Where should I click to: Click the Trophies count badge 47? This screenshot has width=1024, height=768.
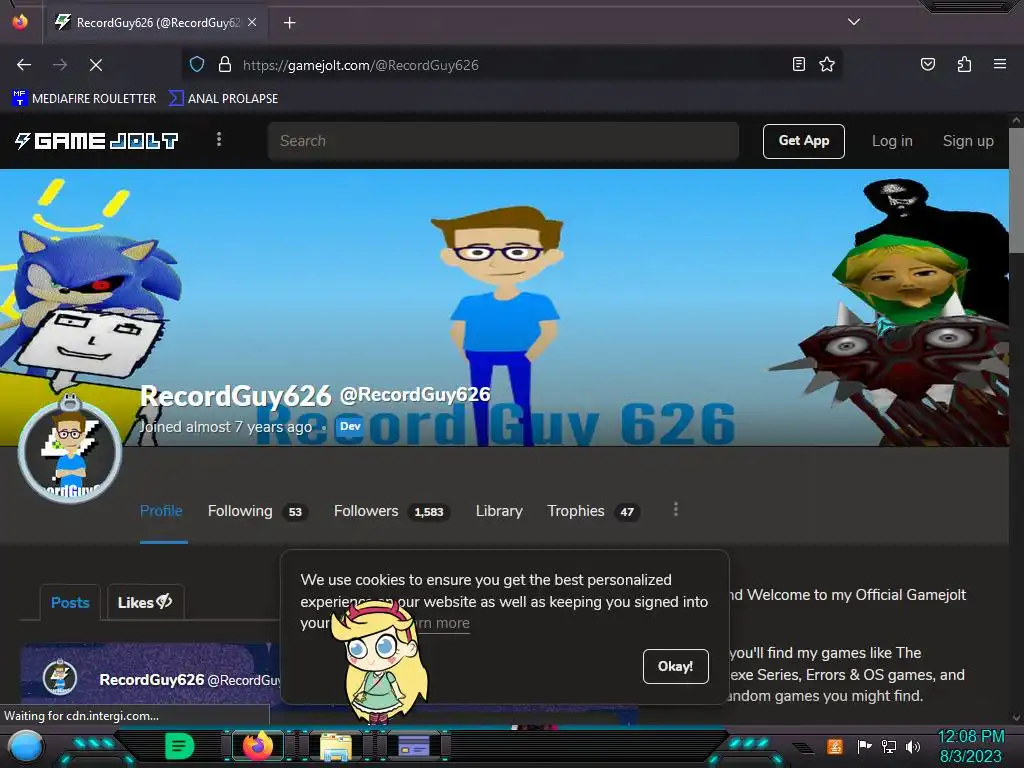tap(627, 512)
